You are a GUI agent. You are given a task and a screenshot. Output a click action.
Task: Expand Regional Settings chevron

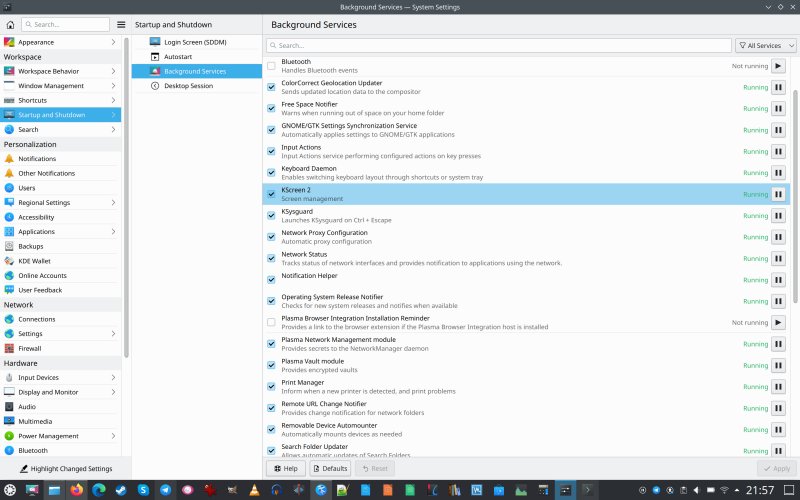(x=113, y=203)
